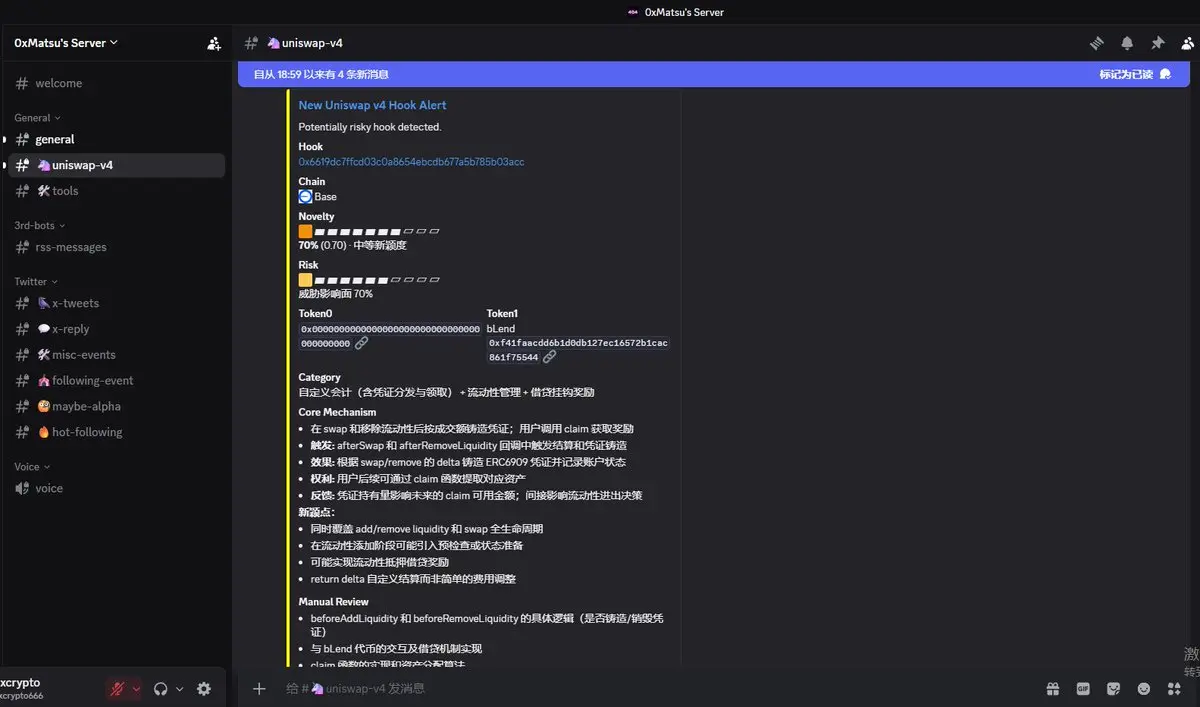Open the hook address 0x6619dc7f link
This screenshot has height=707, width=1200.
coord(411,162)
